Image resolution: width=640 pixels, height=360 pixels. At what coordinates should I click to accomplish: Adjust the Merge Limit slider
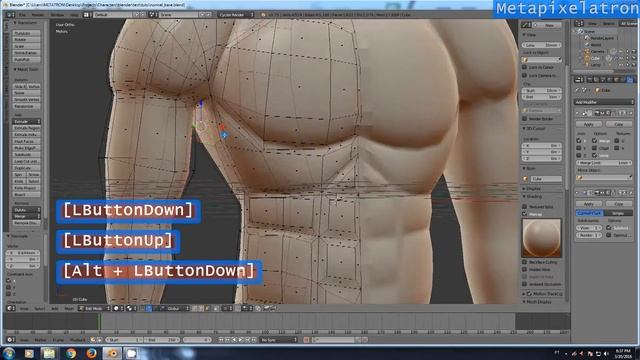604,163
